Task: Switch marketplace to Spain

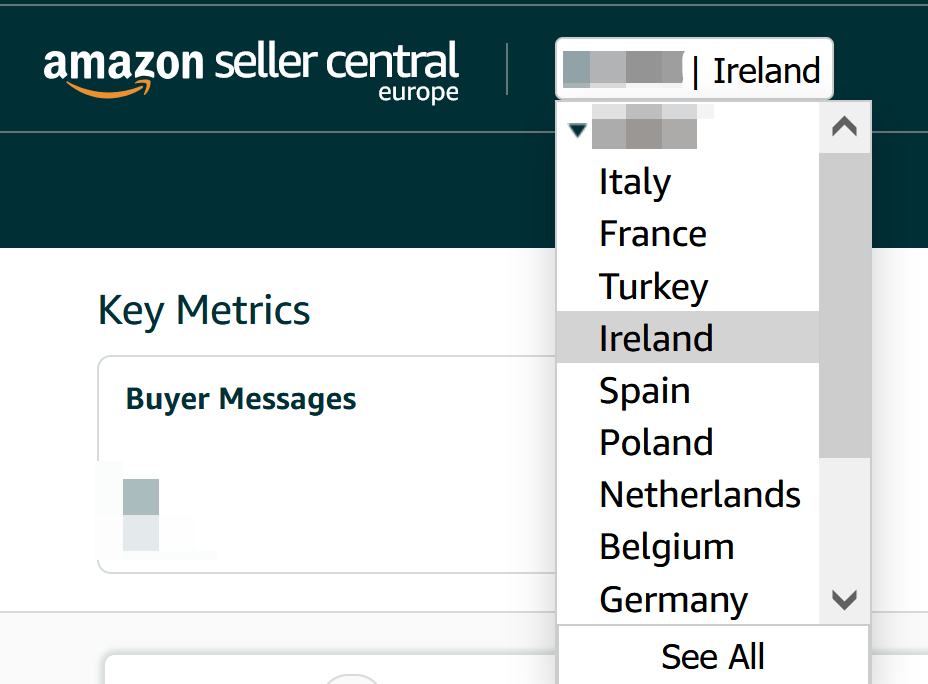Action: point(645,390)
